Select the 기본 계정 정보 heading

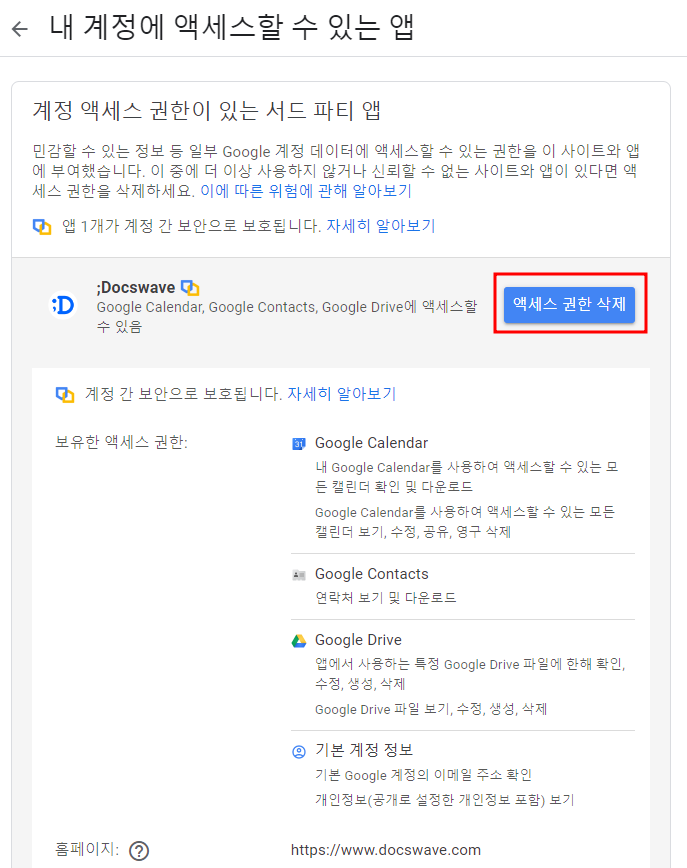tap(364, 750)
